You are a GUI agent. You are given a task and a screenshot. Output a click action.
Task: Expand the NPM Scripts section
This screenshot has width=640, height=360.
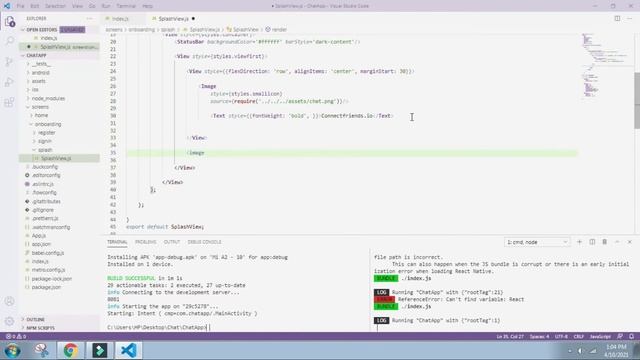point(40,328)
